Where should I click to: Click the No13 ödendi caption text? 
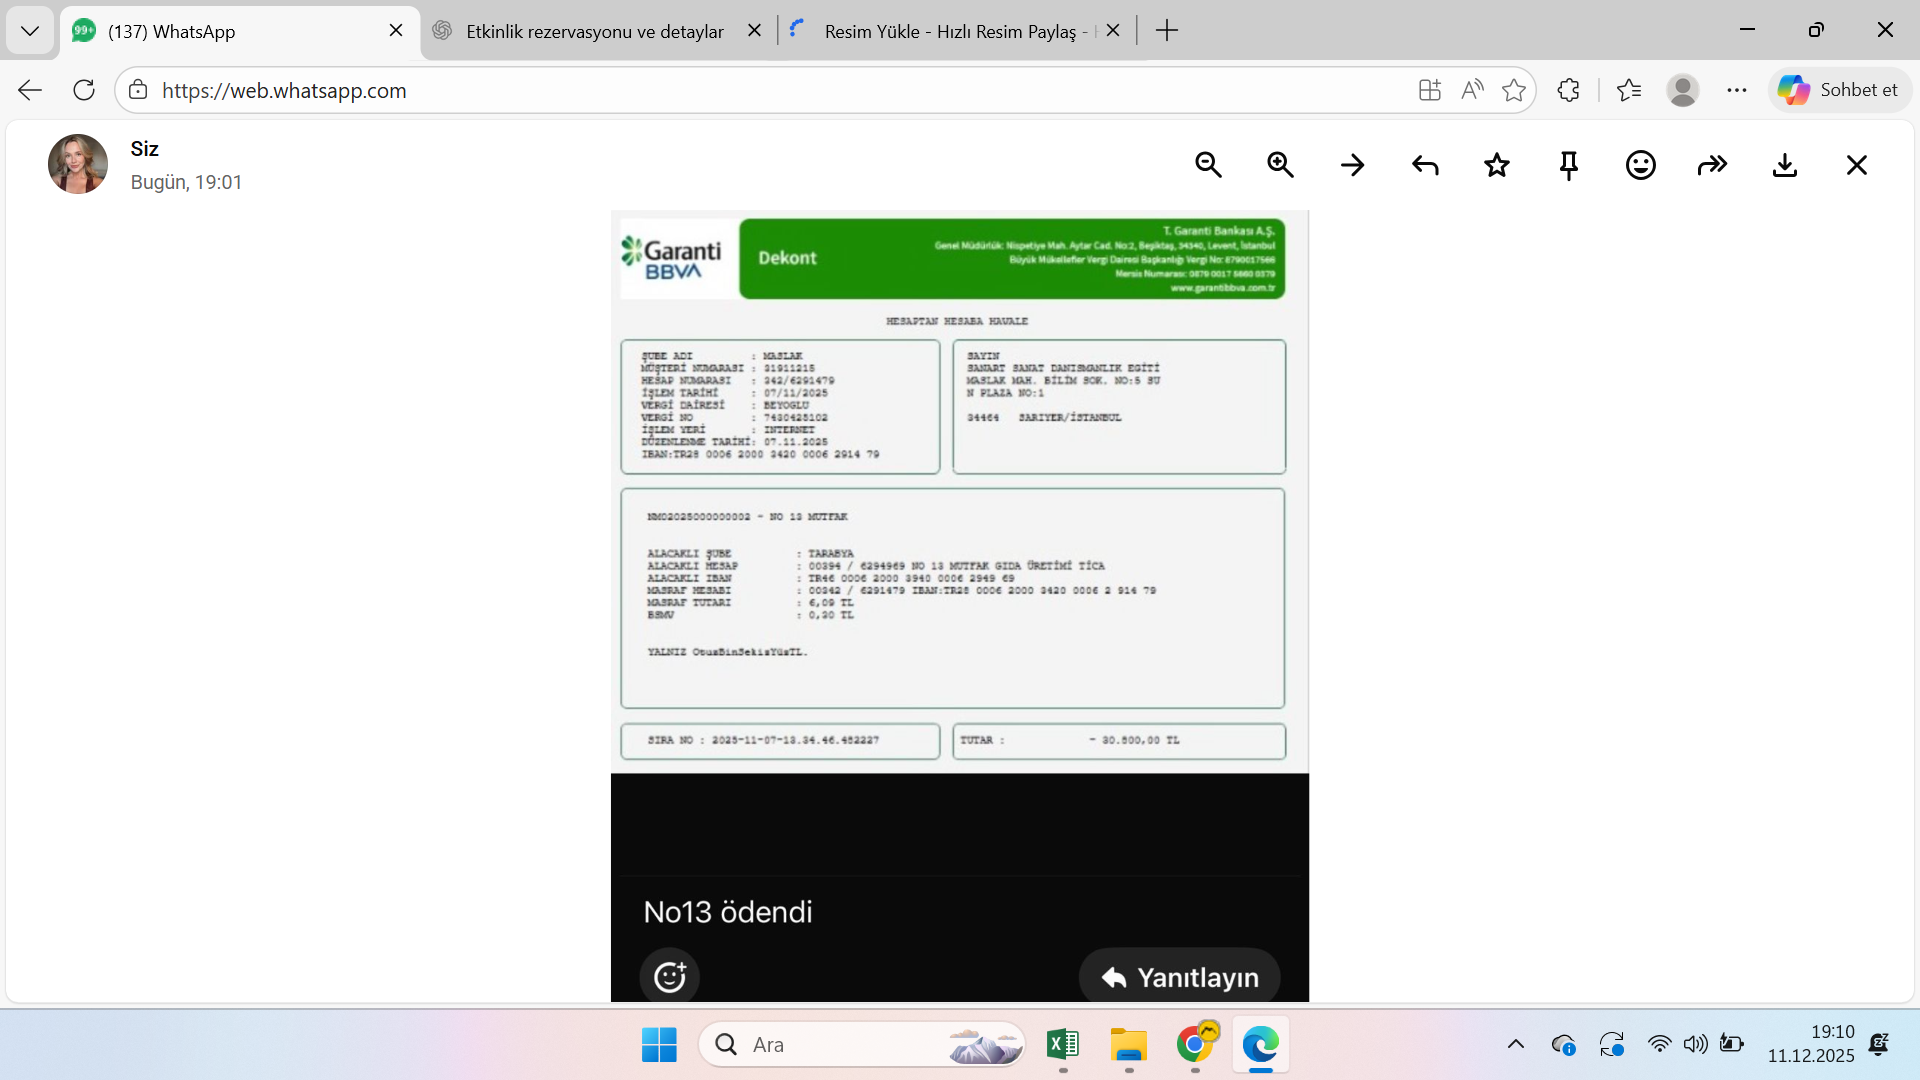click(x=728, y=912)
